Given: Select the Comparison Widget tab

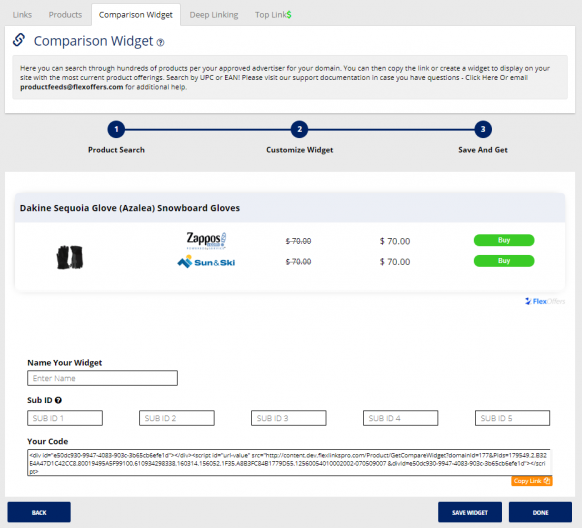Looking at the screenshot, I should [x=136, y=15].
